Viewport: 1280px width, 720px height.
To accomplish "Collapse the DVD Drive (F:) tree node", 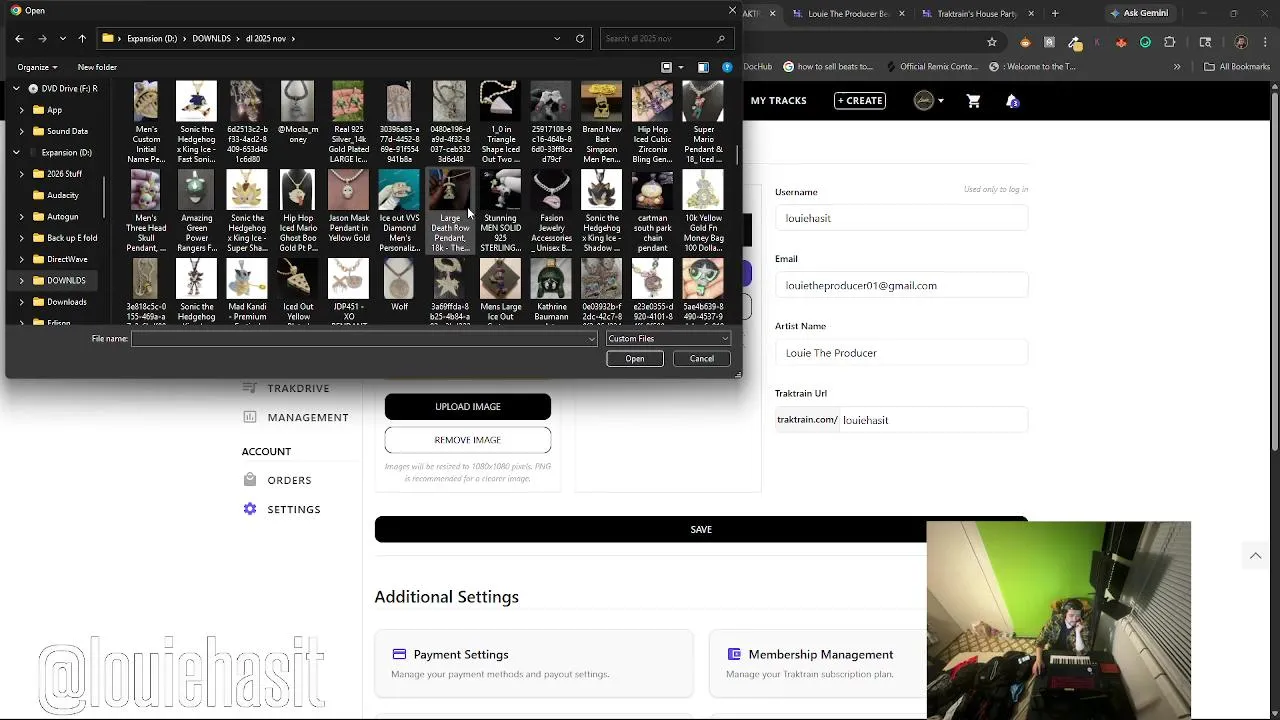I will tap(16, 88).
